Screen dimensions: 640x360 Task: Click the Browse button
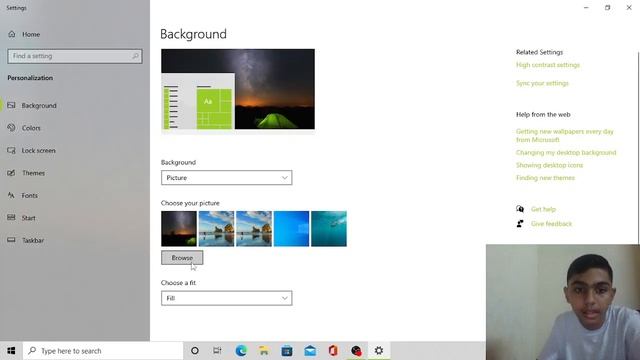click(182, 258)
